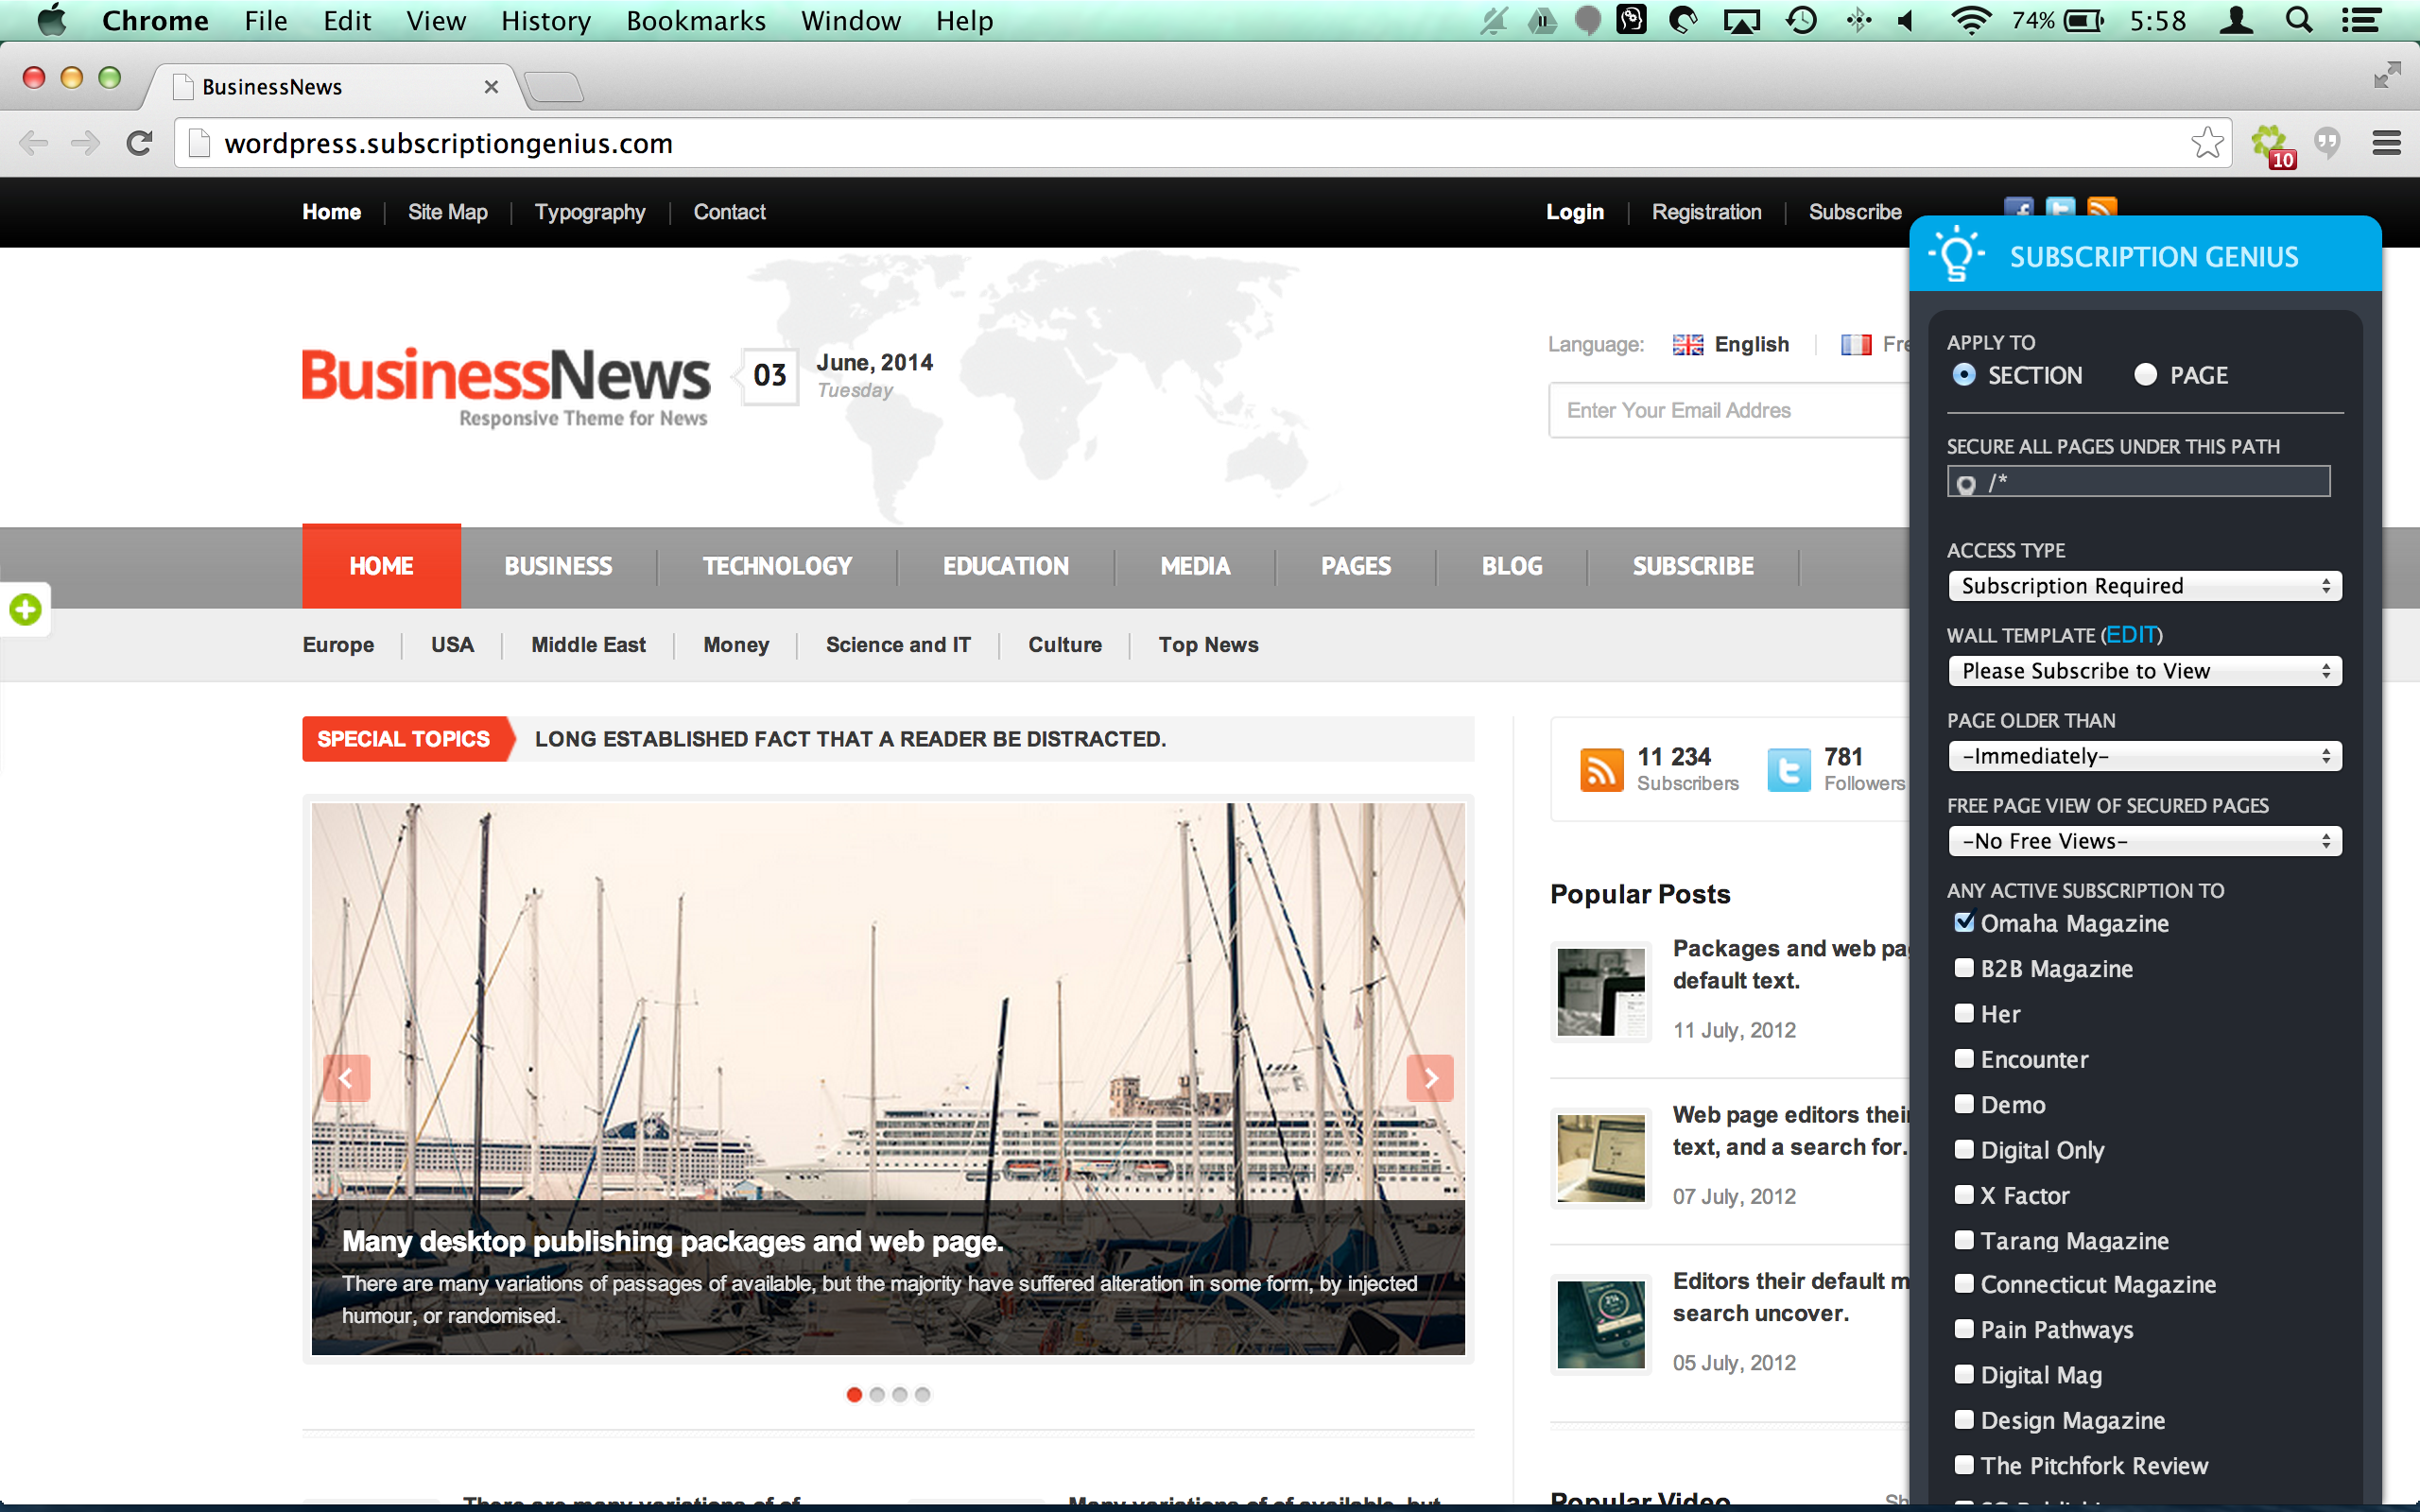This screenshot has height=1512, width=2420.
Task: Check the B2B Magazine checkbox
Action: tap(1964, 968)
